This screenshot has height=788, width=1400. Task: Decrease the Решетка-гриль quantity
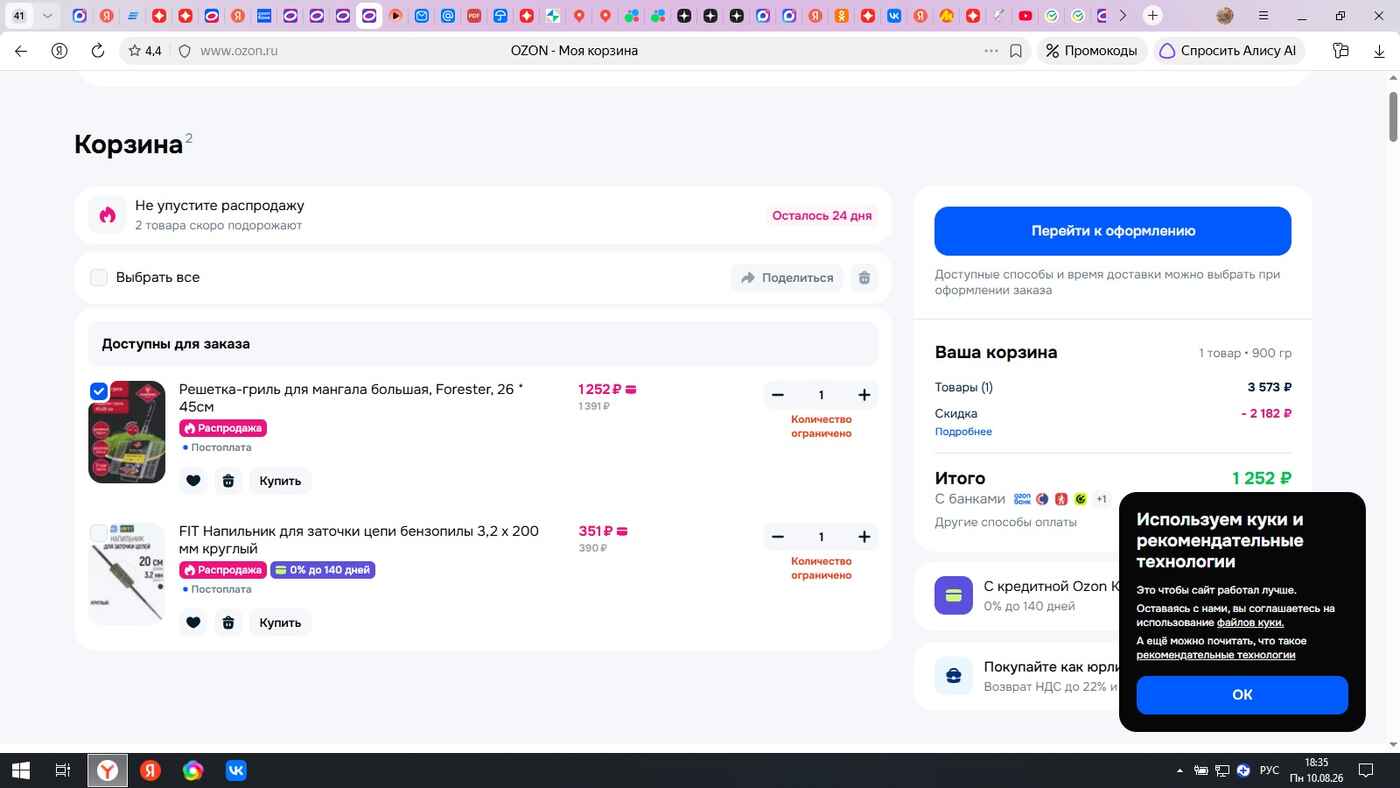pyautogui.click(x=778, y=395)
